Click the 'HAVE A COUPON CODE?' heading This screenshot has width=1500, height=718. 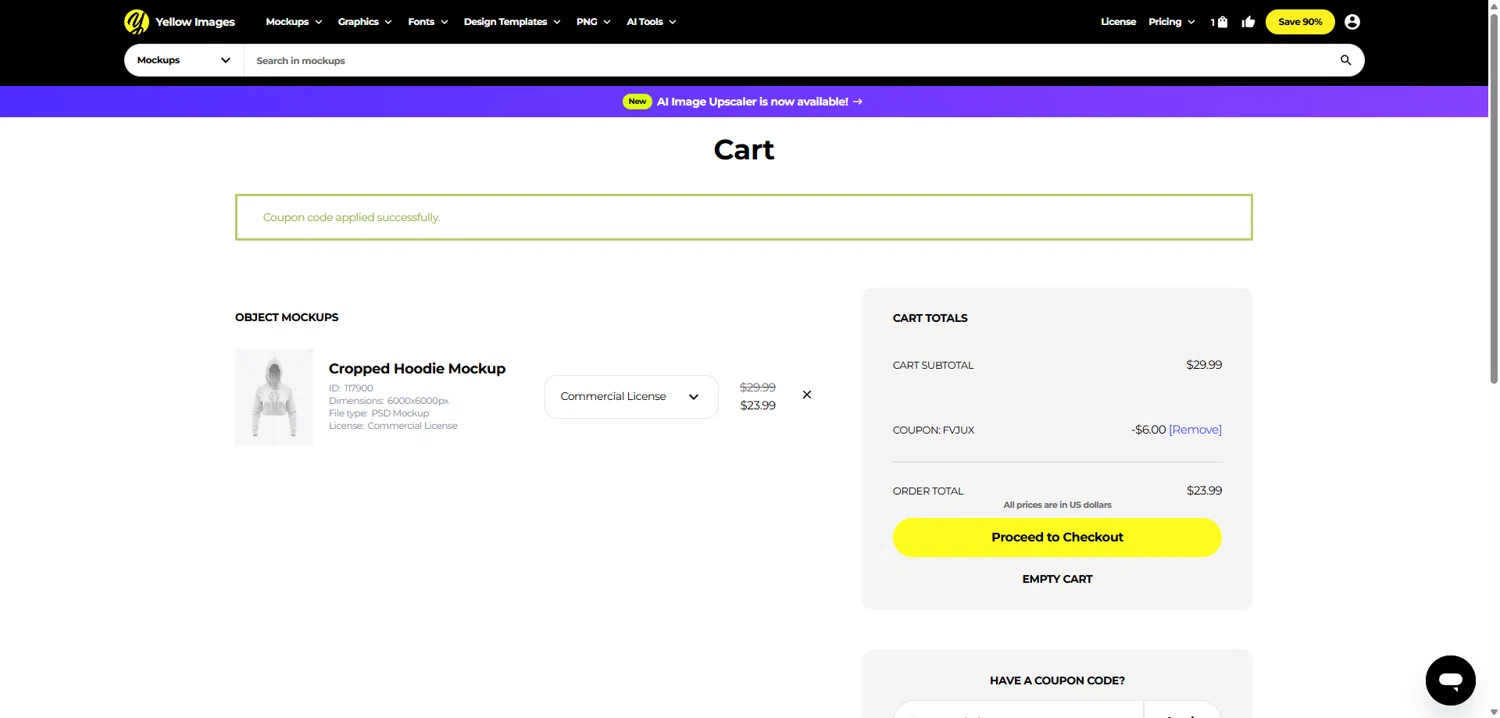click(1057, 681)
